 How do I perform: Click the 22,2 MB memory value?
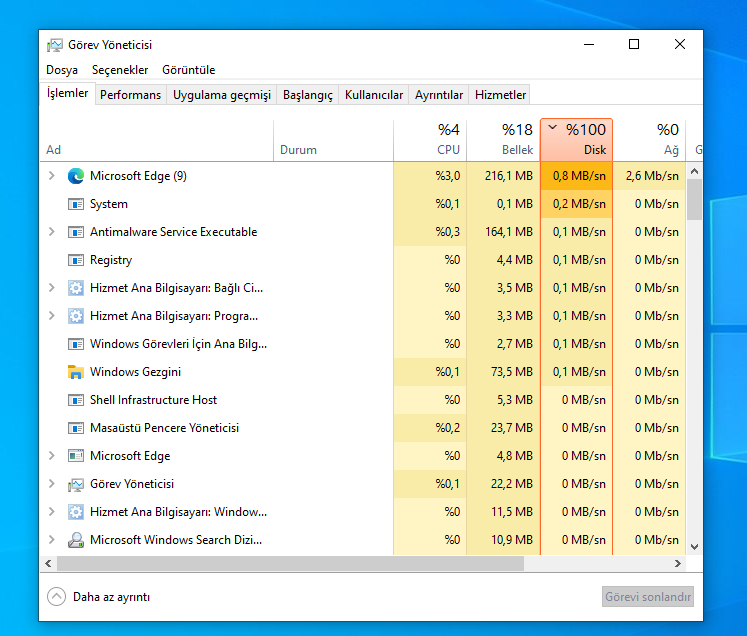tap(512, 484)
